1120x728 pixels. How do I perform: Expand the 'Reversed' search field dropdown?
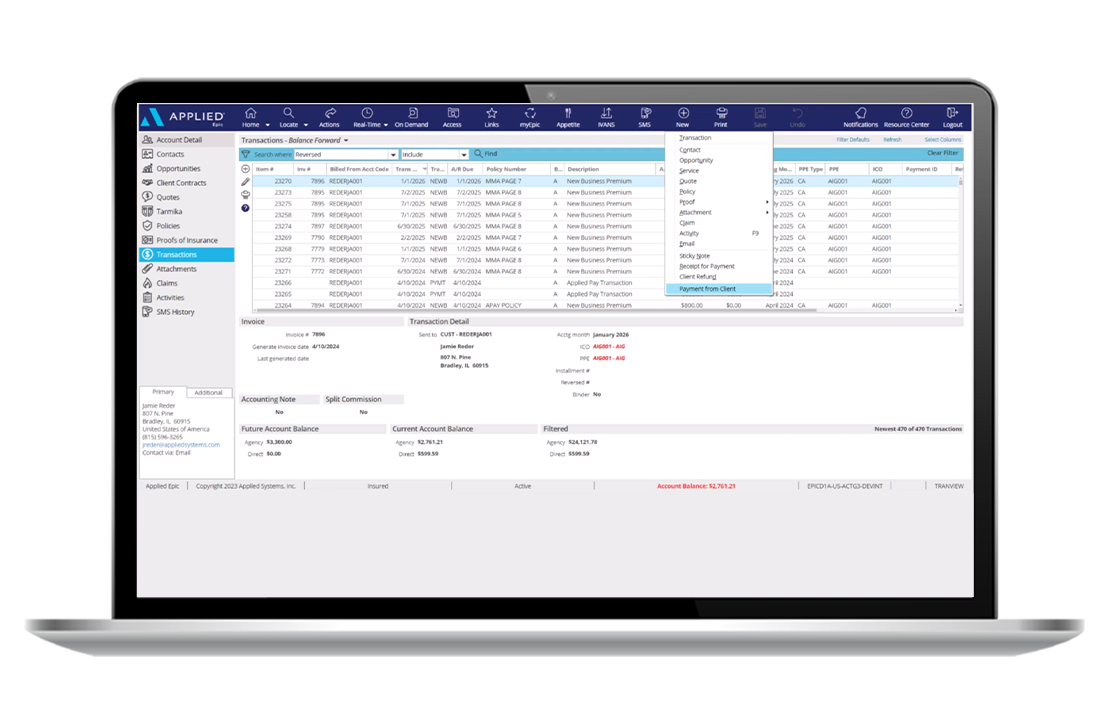(x=393, y=155)
